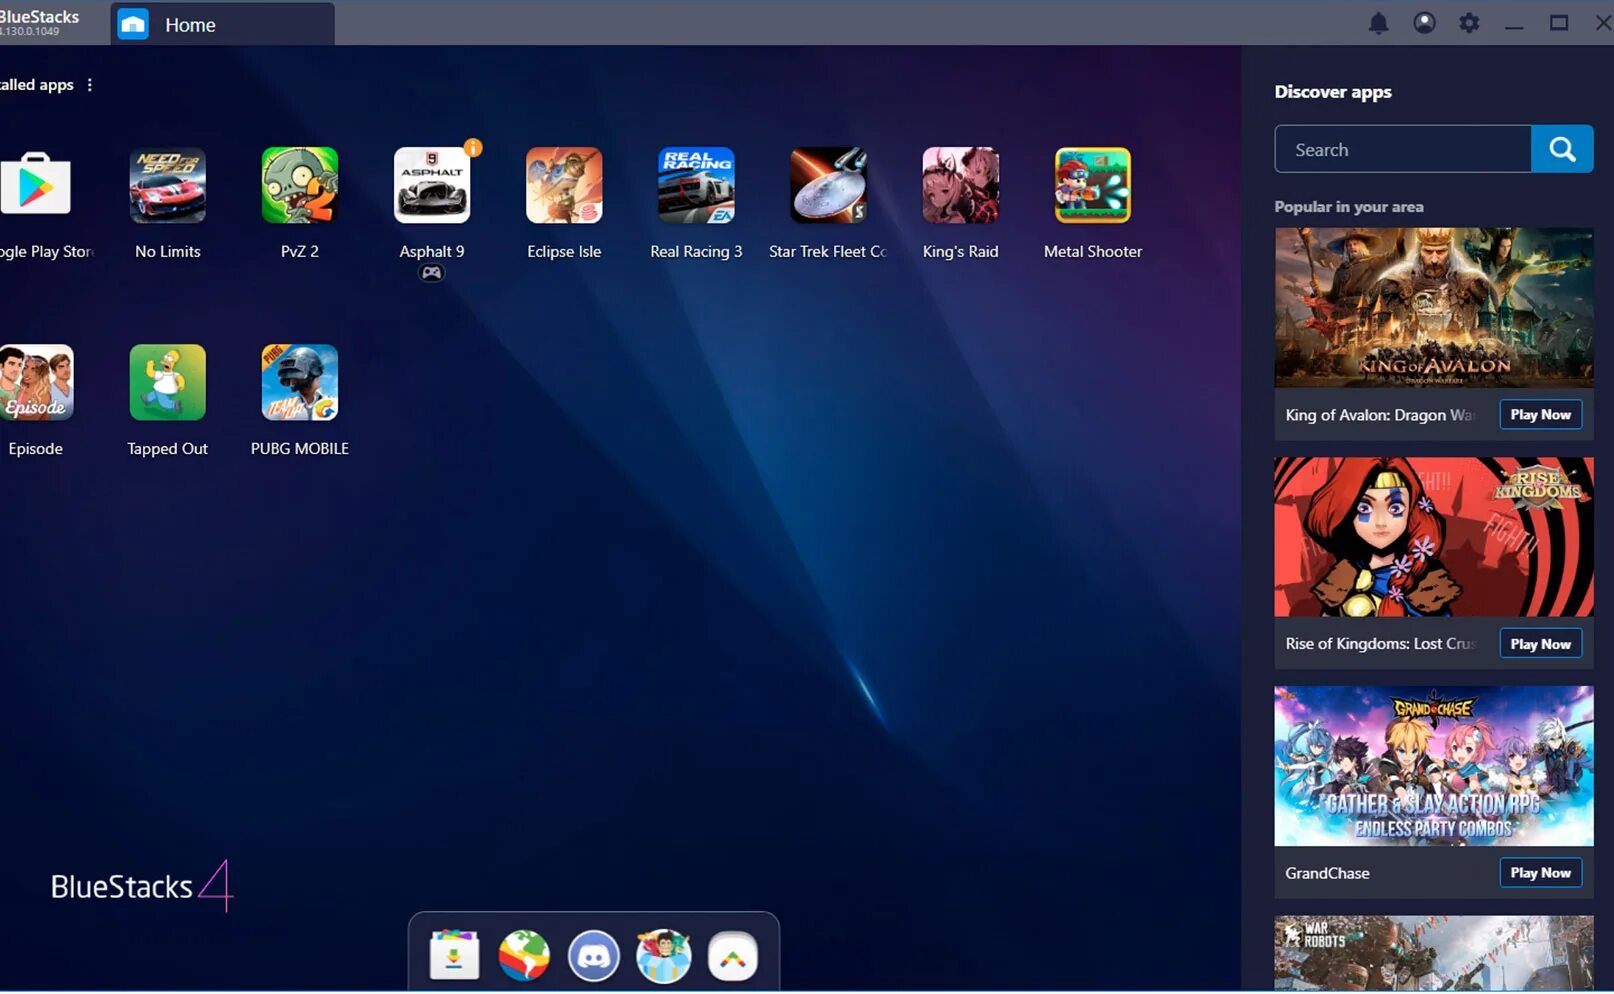Image resolution: width=1614 pixels, height=994 pixels.
Task: Open the GrandChase banner image
Action: (x=1434, y=766)
